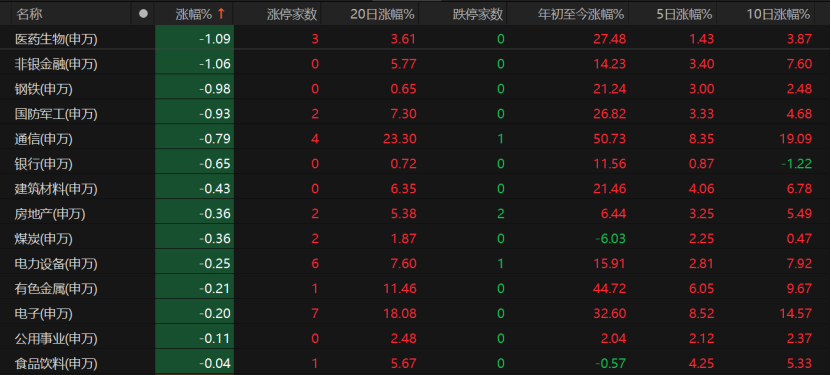Select the 公用事业(申万) row

coord(416,337)
